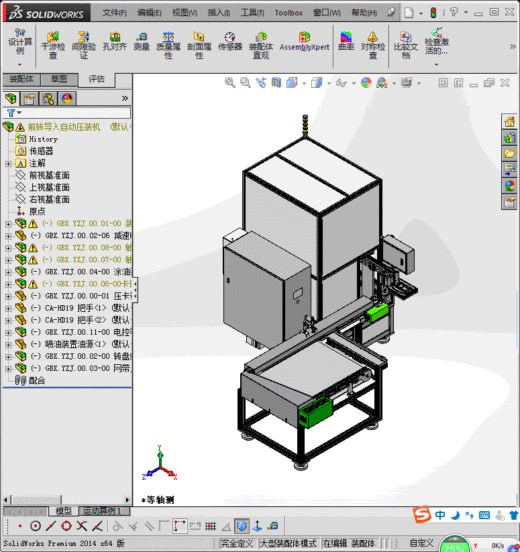
Task: Open File Explorer folder in task pane
Action: [x=509, y=153]
